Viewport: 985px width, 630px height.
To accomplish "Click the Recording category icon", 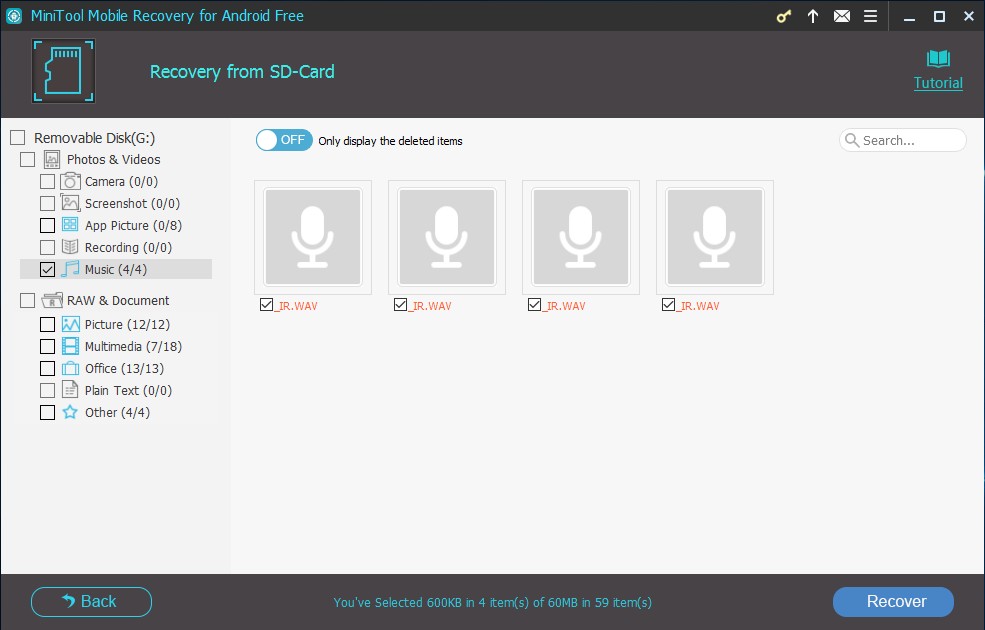I will [70, 247].
